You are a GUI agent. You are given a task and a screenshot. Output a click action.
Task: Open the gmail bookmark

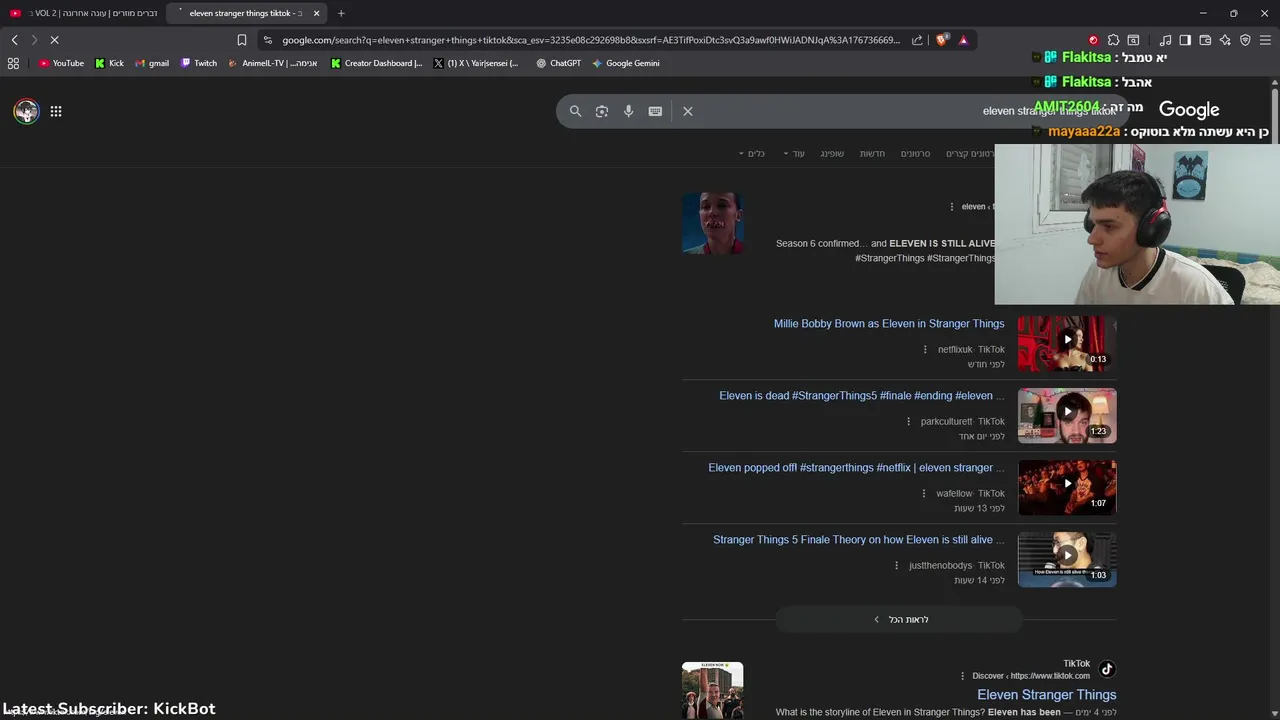152,63
